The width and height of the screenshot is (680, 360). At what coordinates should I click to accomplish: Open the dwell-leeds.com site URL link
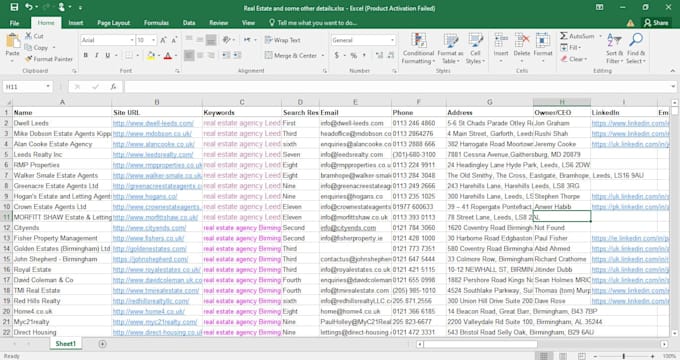click(x=153, y=123)
